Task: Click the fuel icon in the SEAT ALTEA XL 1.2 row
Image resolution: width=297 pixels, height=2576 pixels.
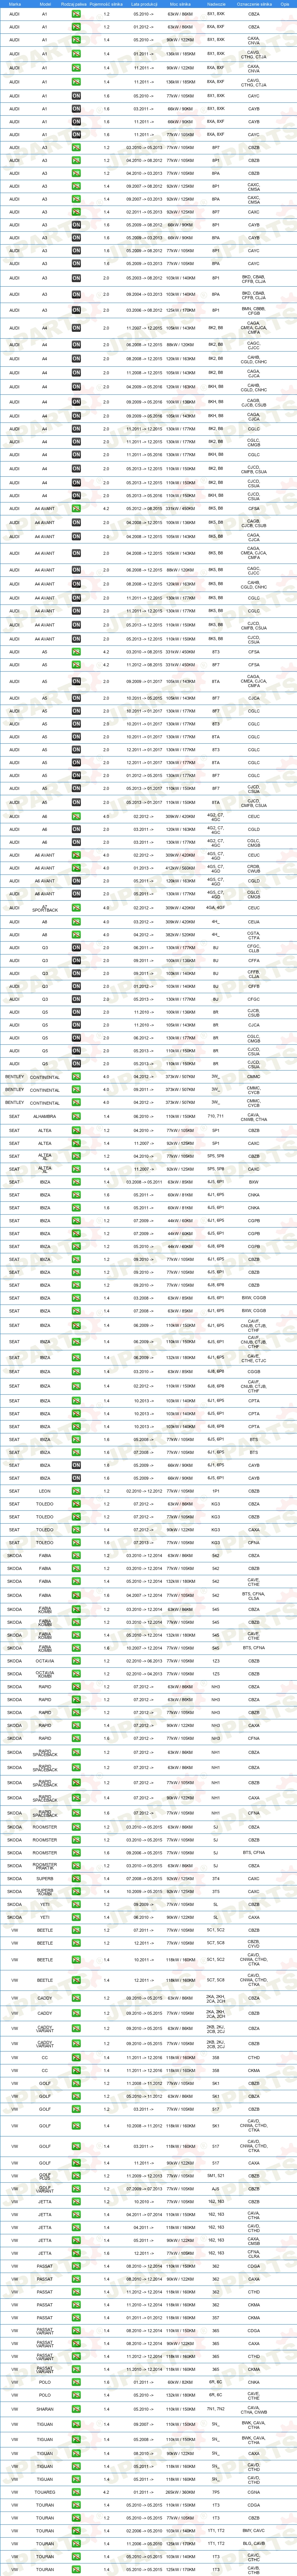Action: click(76, 1156)
